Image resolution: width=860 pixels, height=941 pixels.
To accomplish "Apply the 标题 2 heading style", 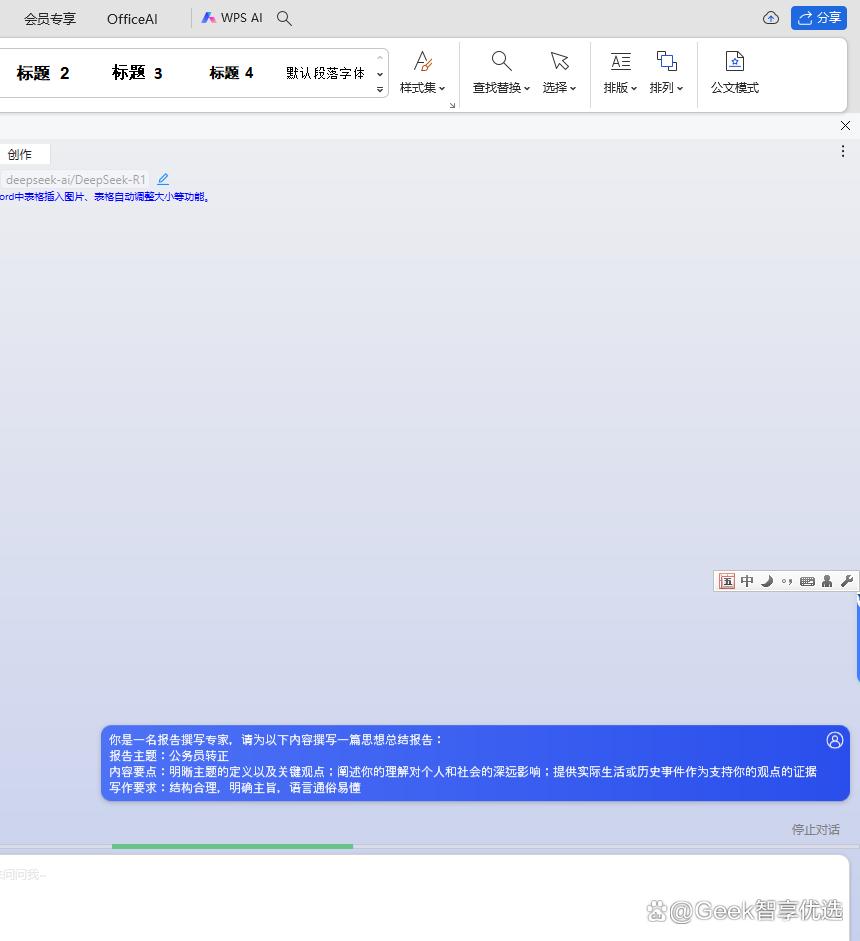I will tap(43, 73).
